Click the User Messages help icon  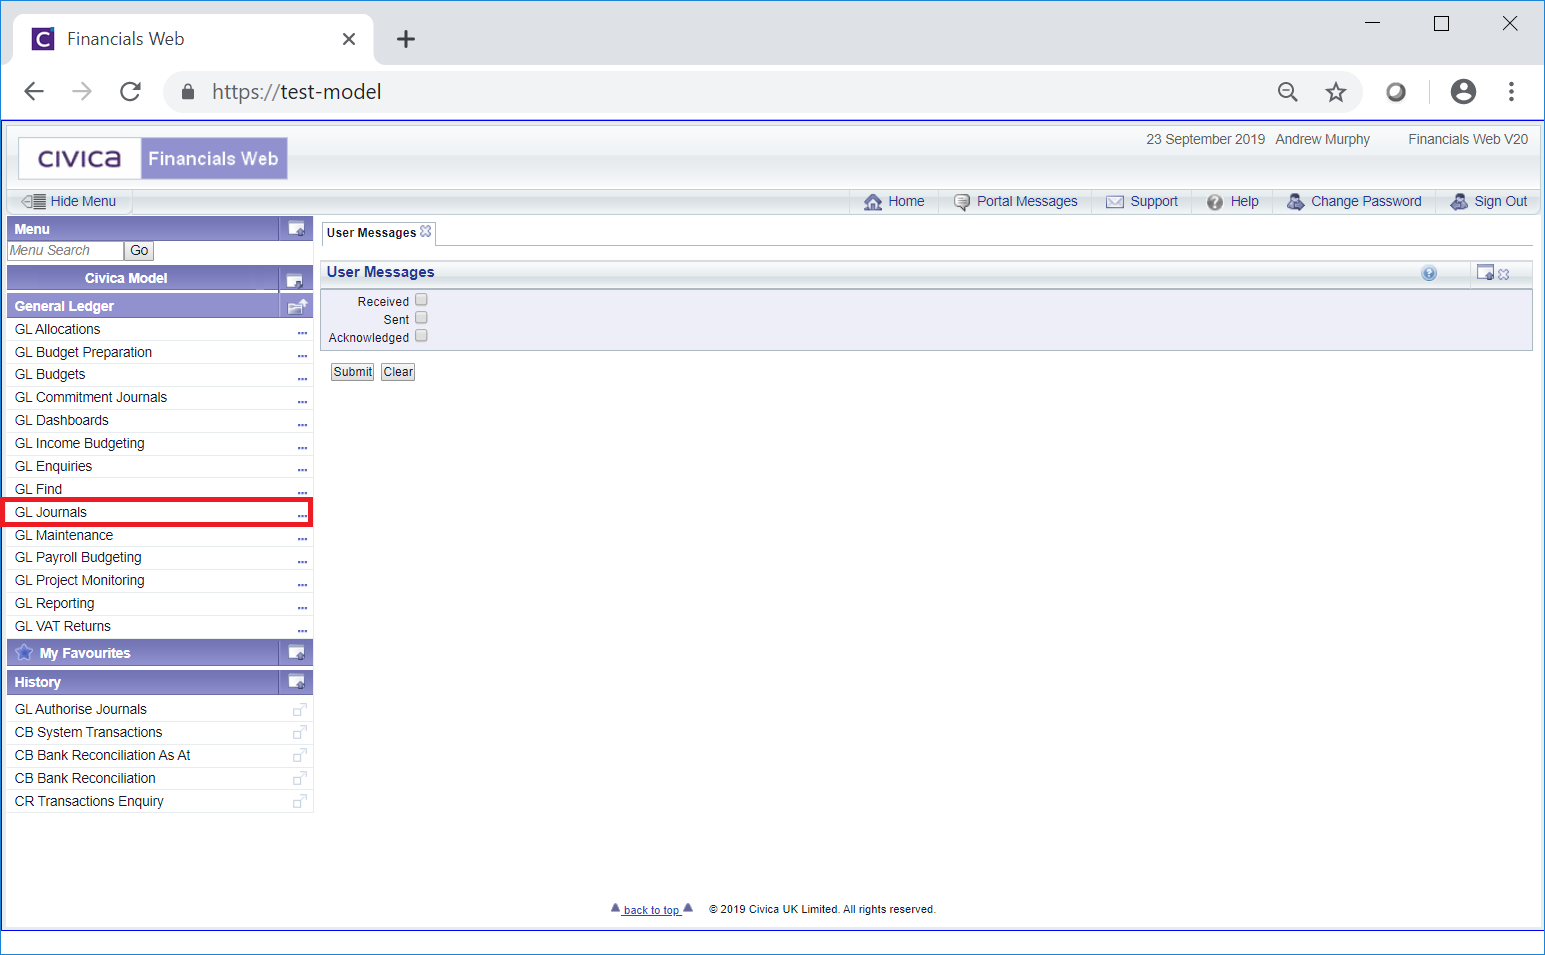pos(1429,273)
